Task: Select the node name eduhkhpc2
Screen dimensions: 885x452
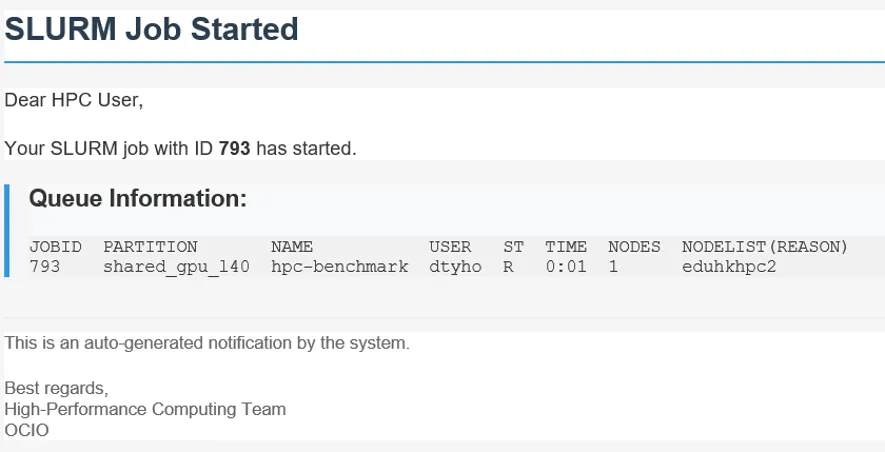Action: click(729, 267)
